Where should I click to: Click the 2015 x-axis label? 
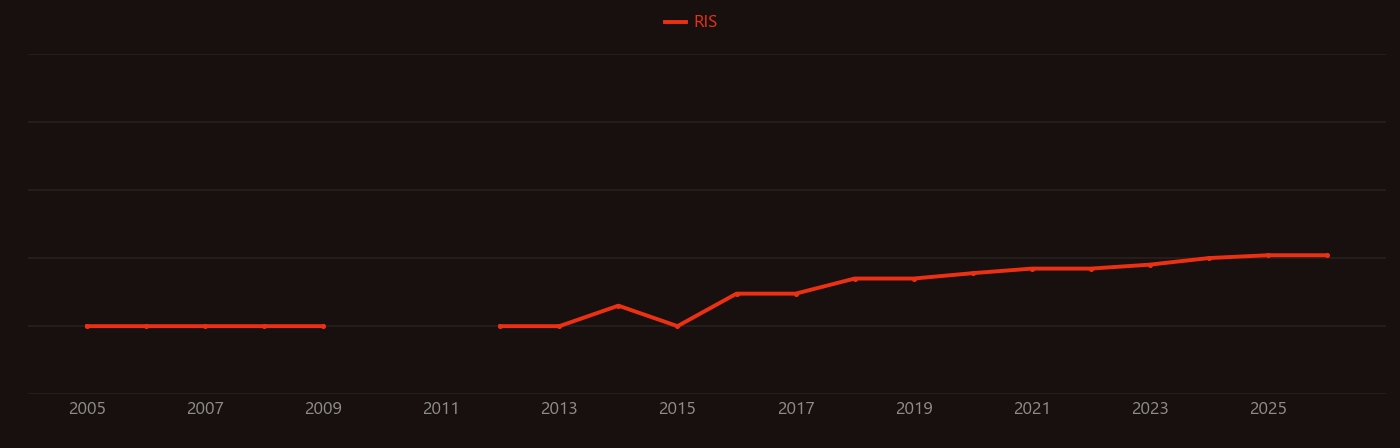(677, 409)
